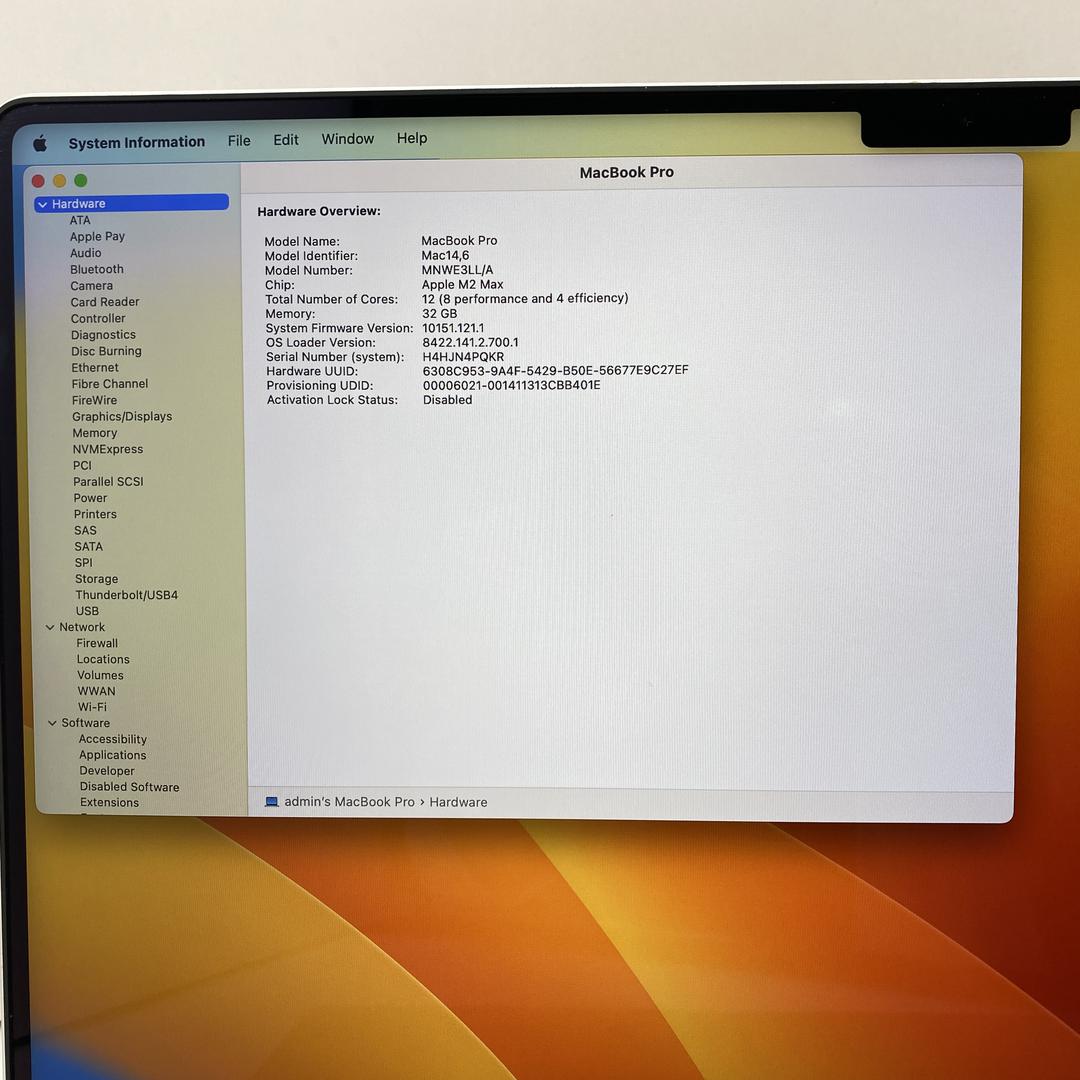The width and height of the screenshot is (1080, 1080).
Task: Select Printers in the sidebar
Action: pos(95,515)
